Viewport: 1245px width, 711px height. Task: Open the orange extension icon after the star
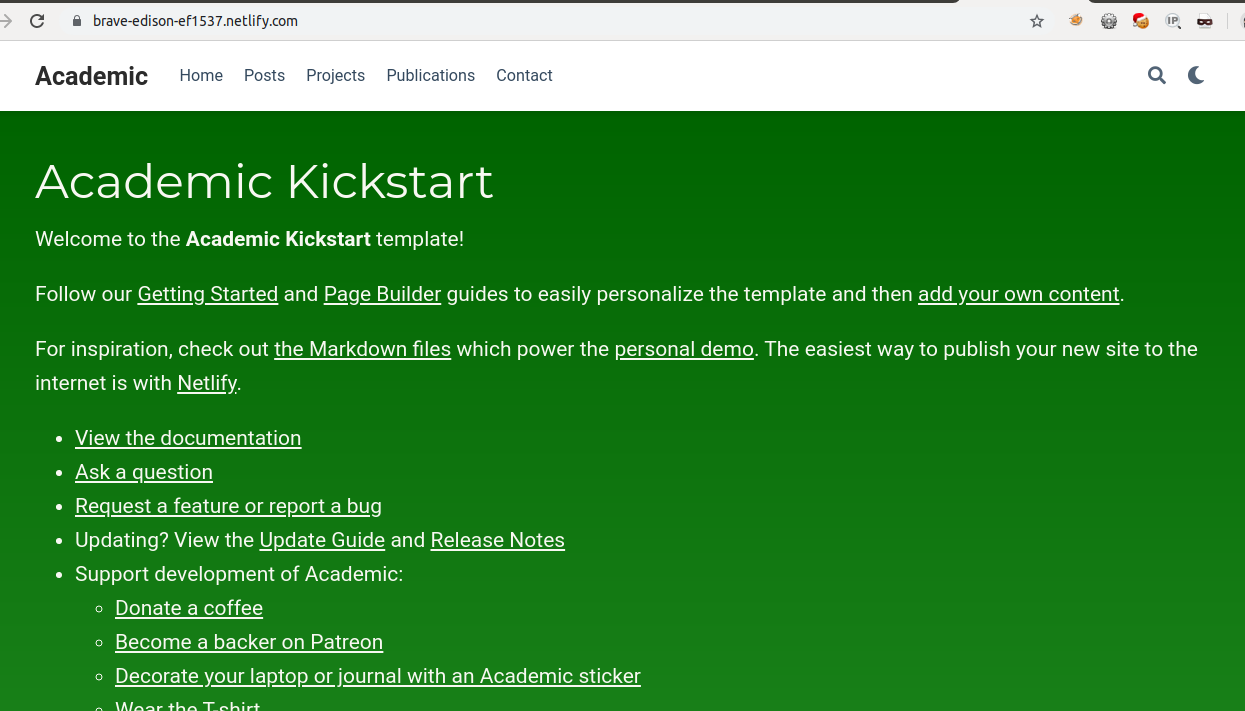(1076, 20)
